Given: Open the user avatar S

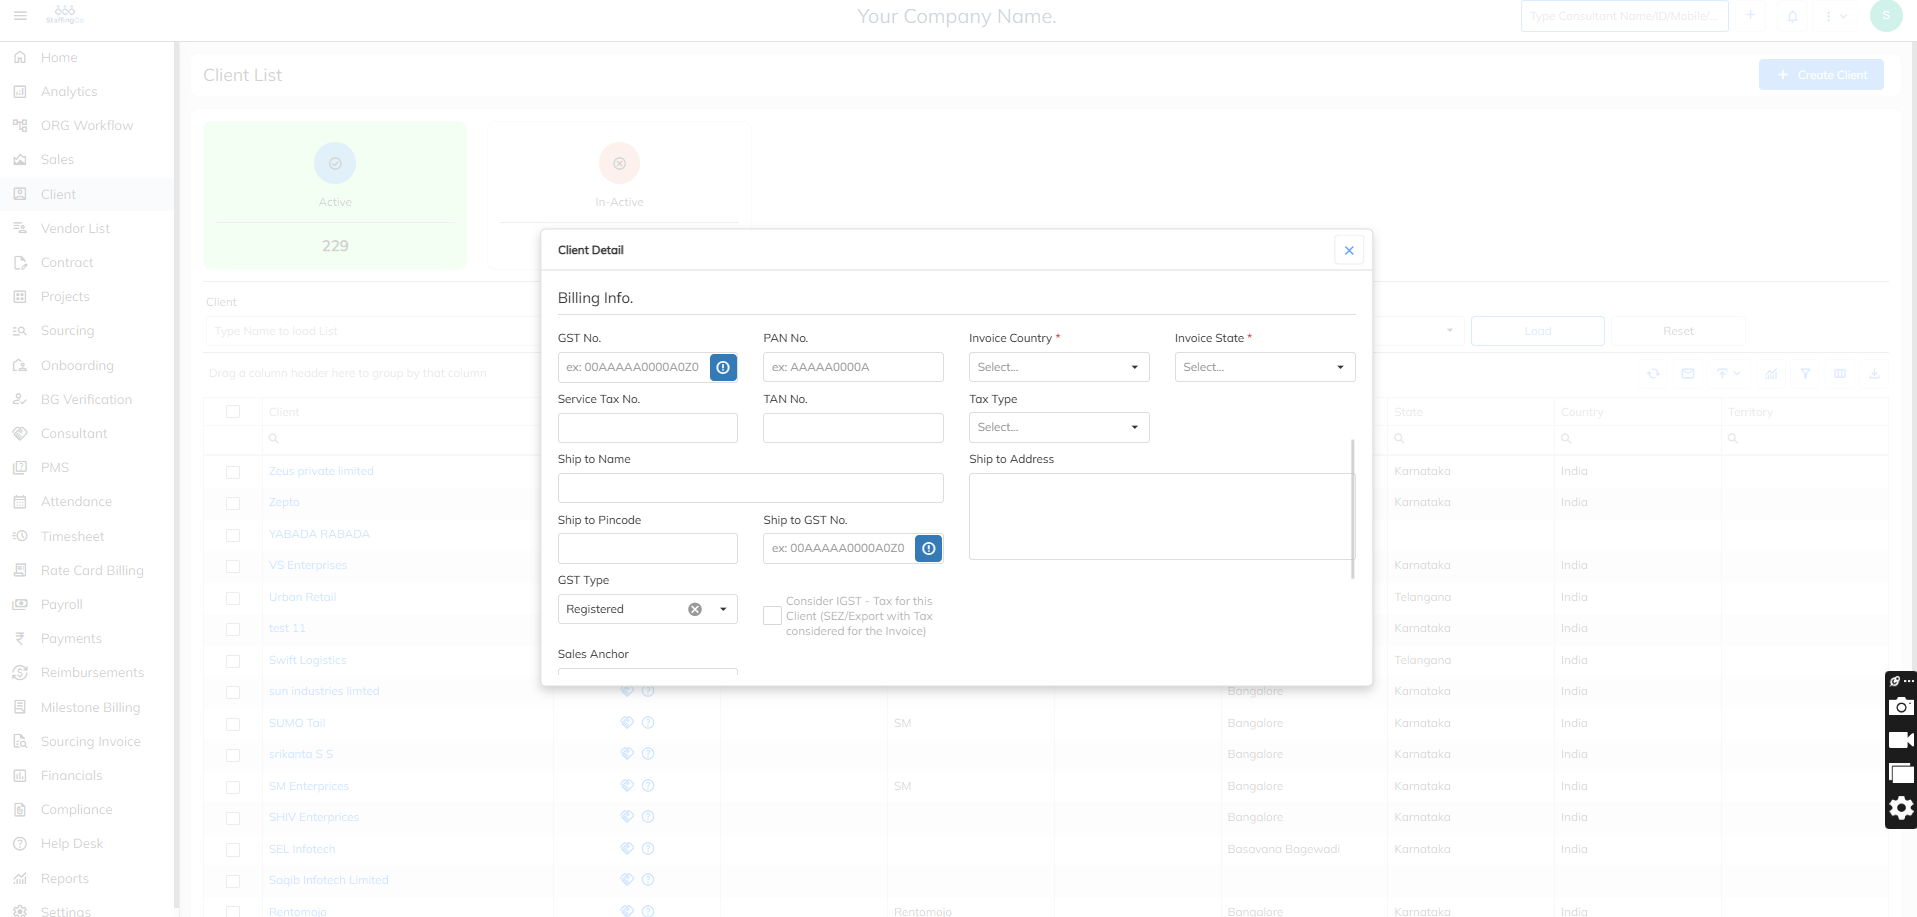Looking at the screenshot, I should point(1886,16).
